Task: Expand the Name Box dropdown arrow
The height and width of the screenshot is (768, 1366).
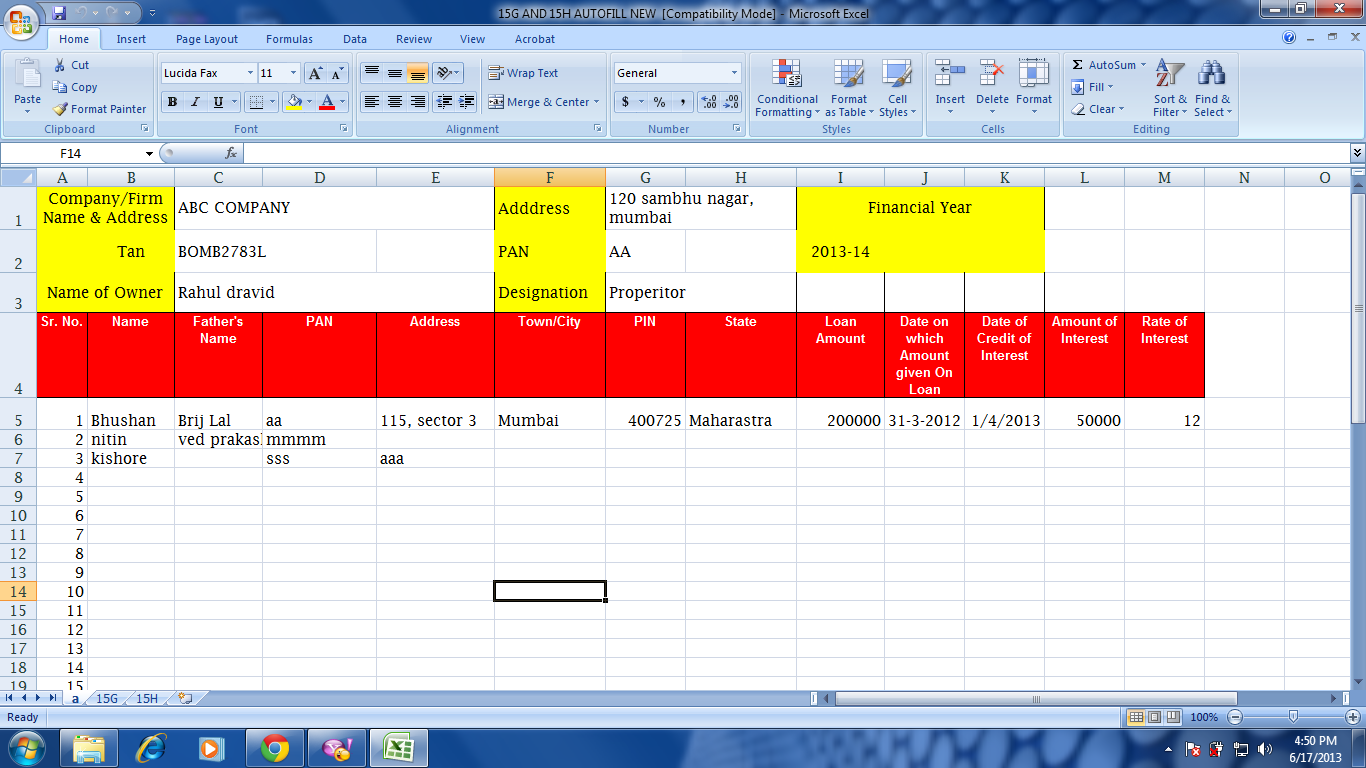Action: pos(150,153)
